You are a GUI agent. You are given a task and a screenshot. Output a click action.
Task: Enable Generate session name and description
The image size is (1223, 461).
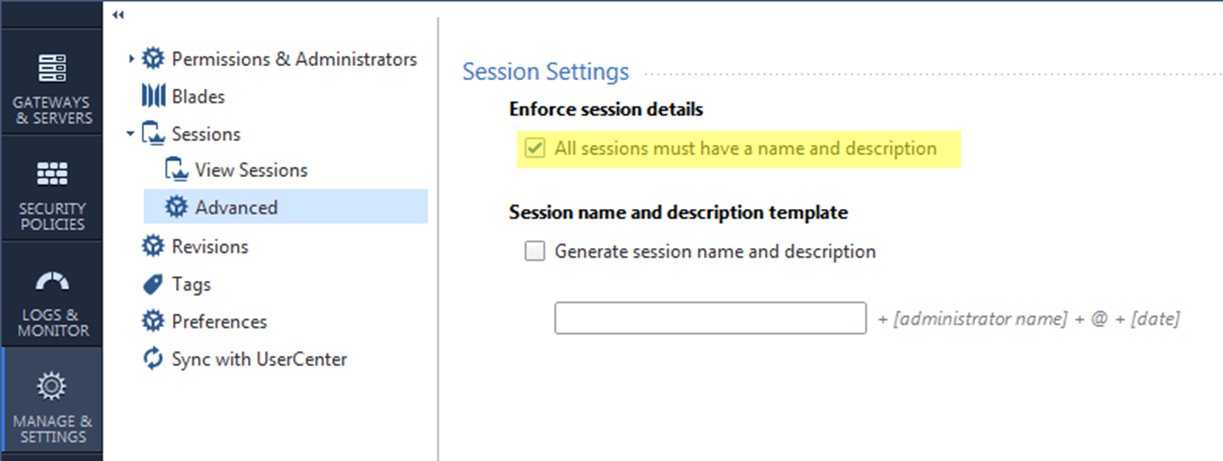pyautogui.click(x=536, y=251)
